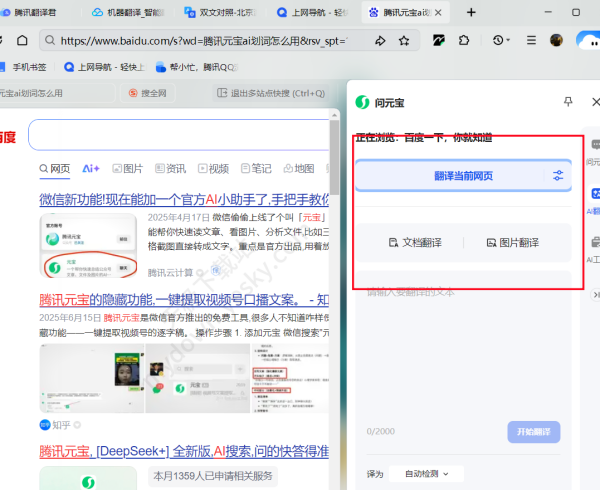Viewport: 600px width, 490px height.
Task: Click the search magnifier in address bar
Action: [x=48, y=41]
